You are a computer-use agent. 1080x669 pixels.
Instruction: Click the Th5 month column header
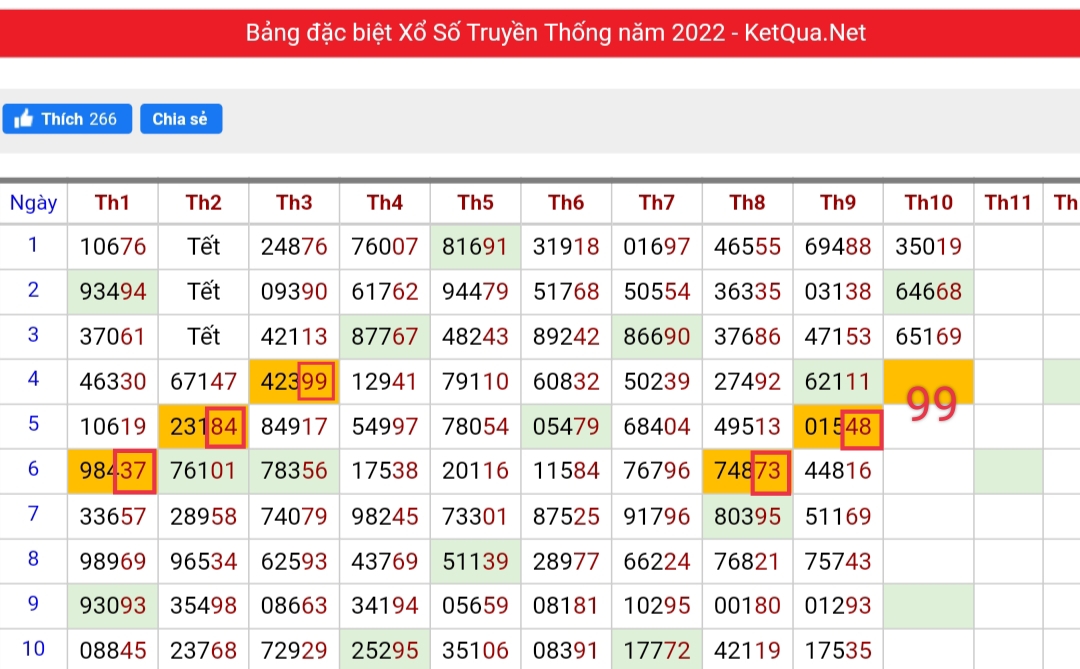click(x=475, y=203)
